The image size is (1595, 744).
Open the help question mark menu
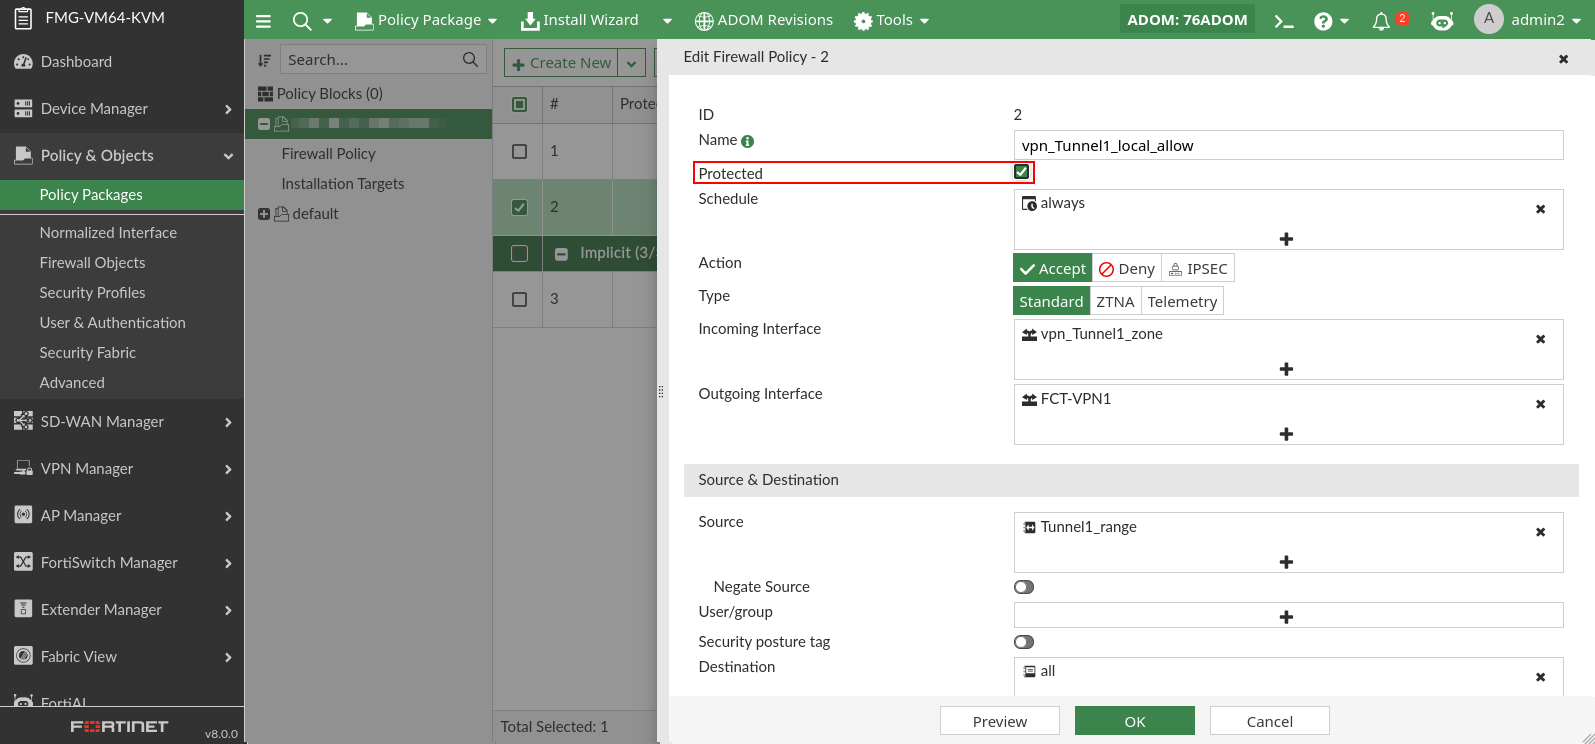pos(1323,20)
